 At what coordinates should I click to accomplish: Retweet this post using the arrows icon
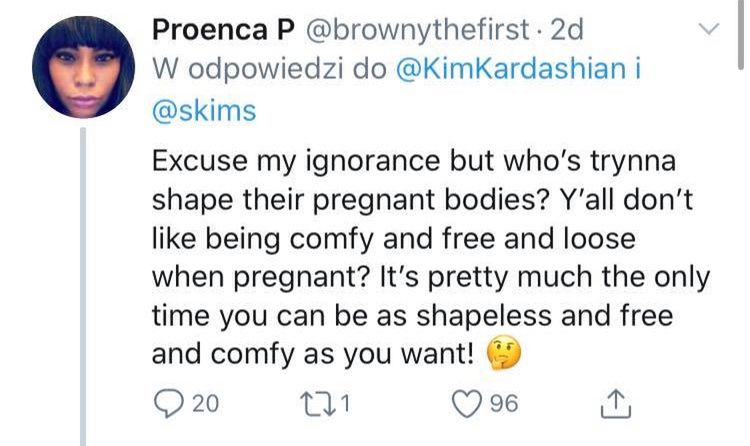[319, 403]
